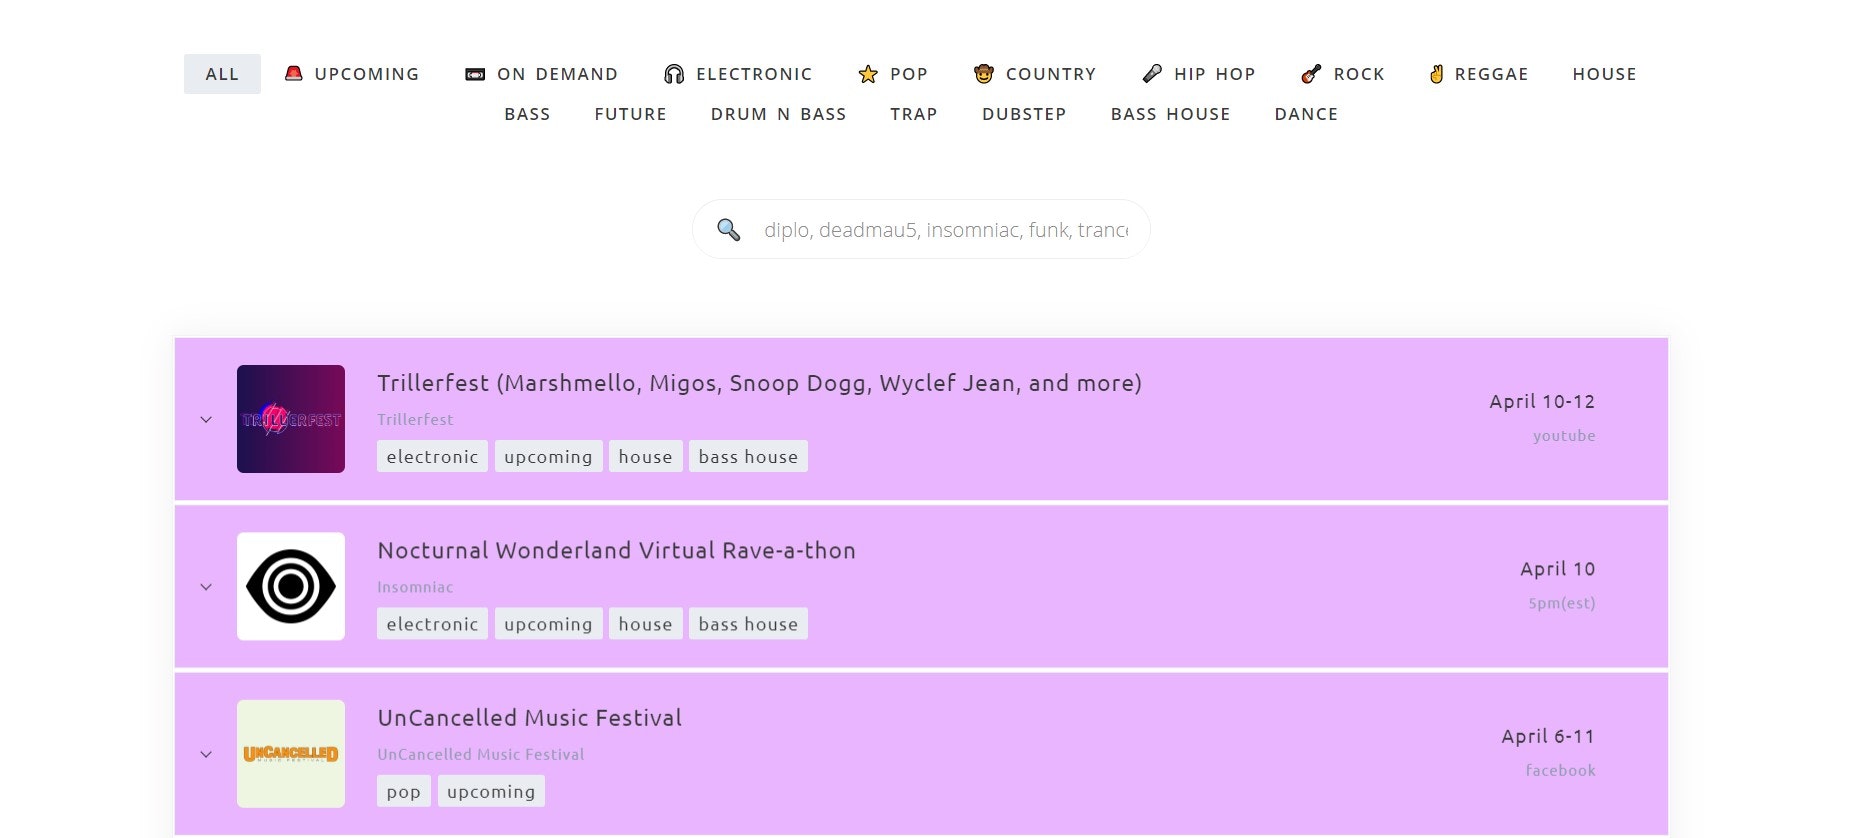Click the April 6-11 date

1548,736
